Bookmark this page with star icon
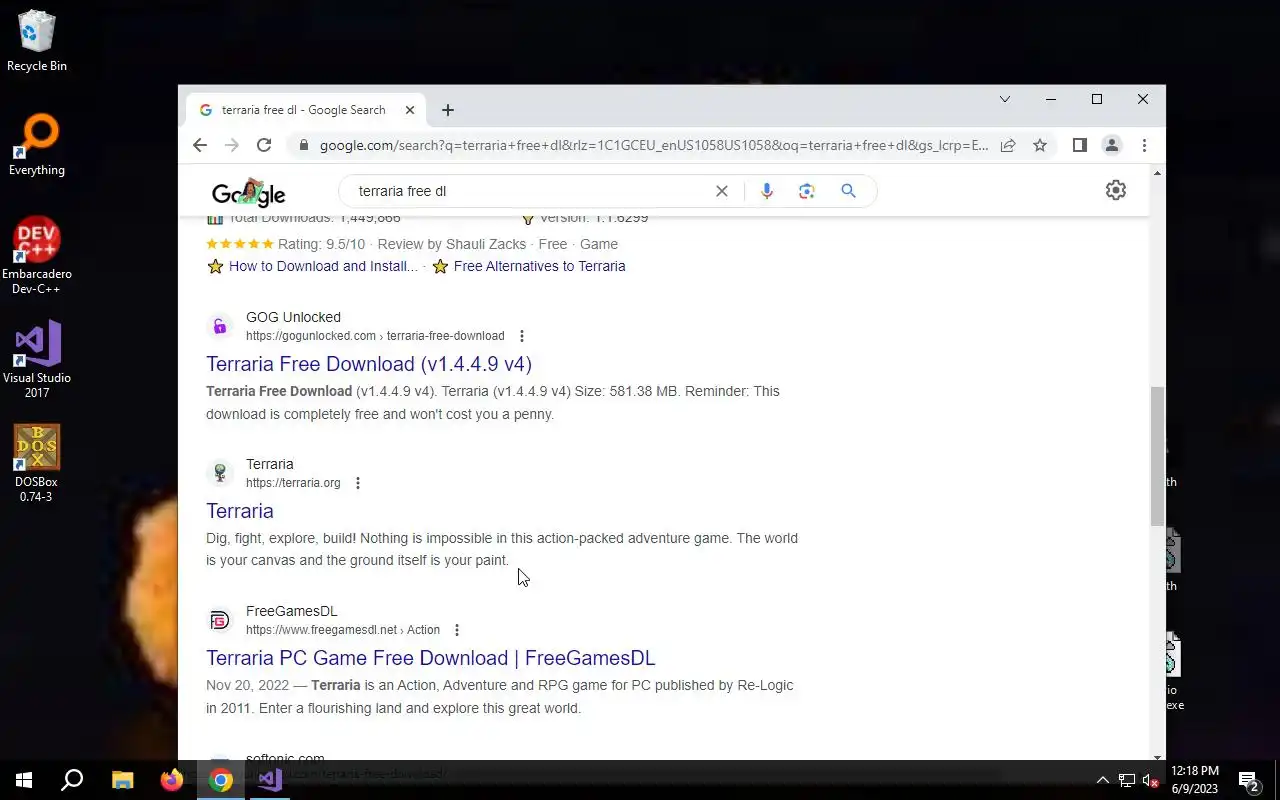This screenshot has width=1280, height=800. coord(1040,145)
